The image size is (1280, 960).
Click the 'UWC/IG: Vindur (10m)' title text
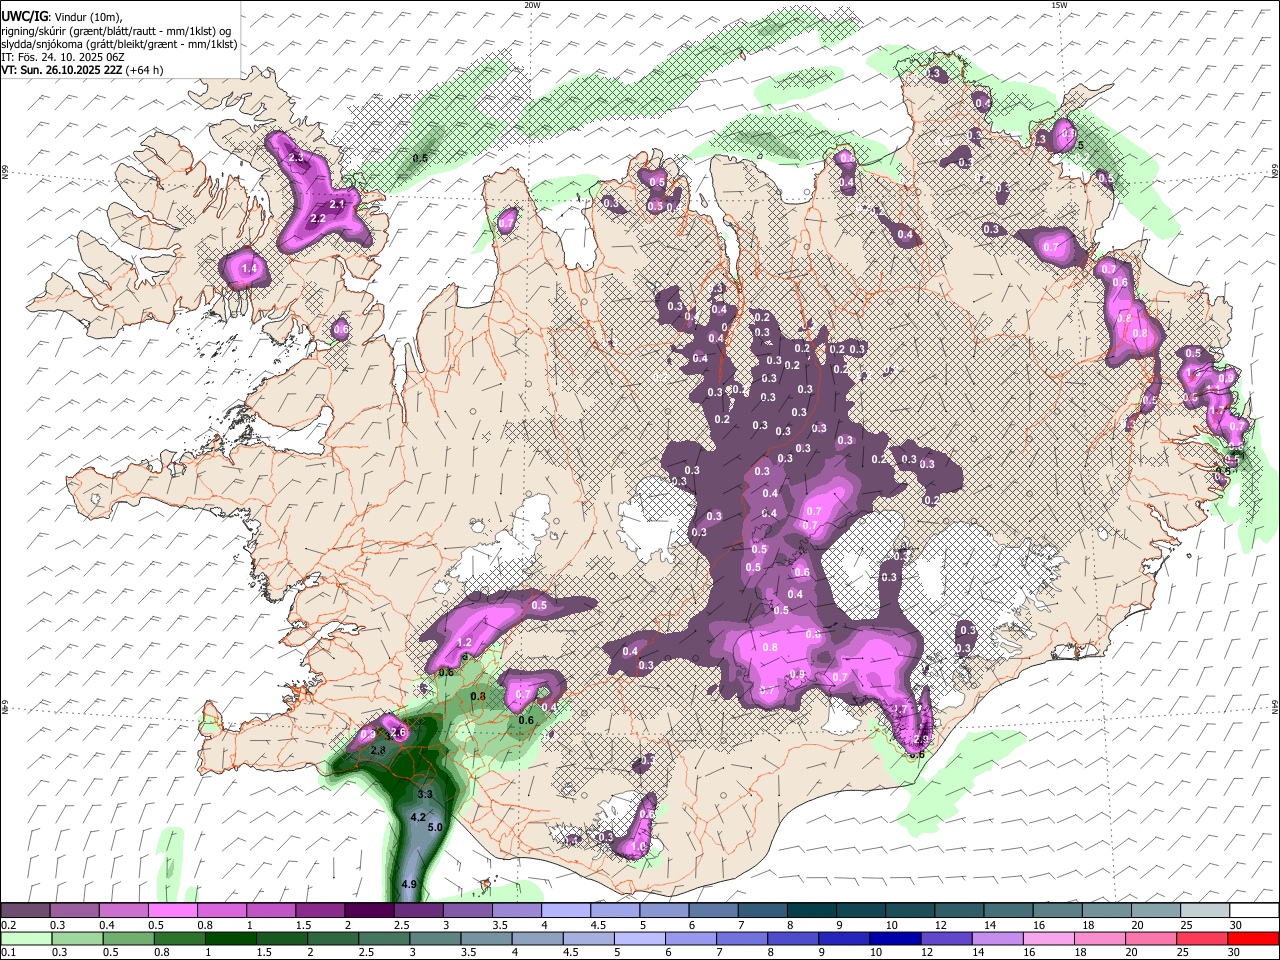coord(61,17)
